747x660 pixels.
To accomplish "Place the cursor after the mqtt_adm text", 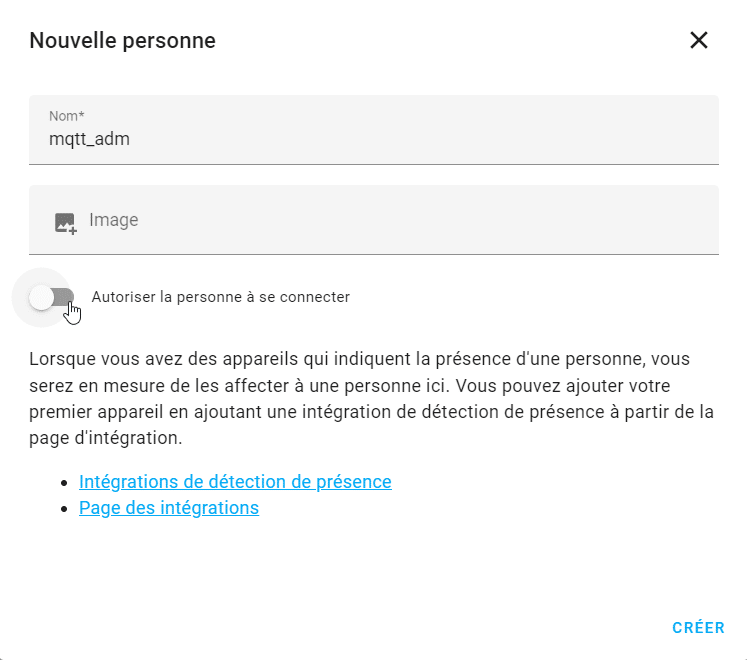I will pos(131,139).
